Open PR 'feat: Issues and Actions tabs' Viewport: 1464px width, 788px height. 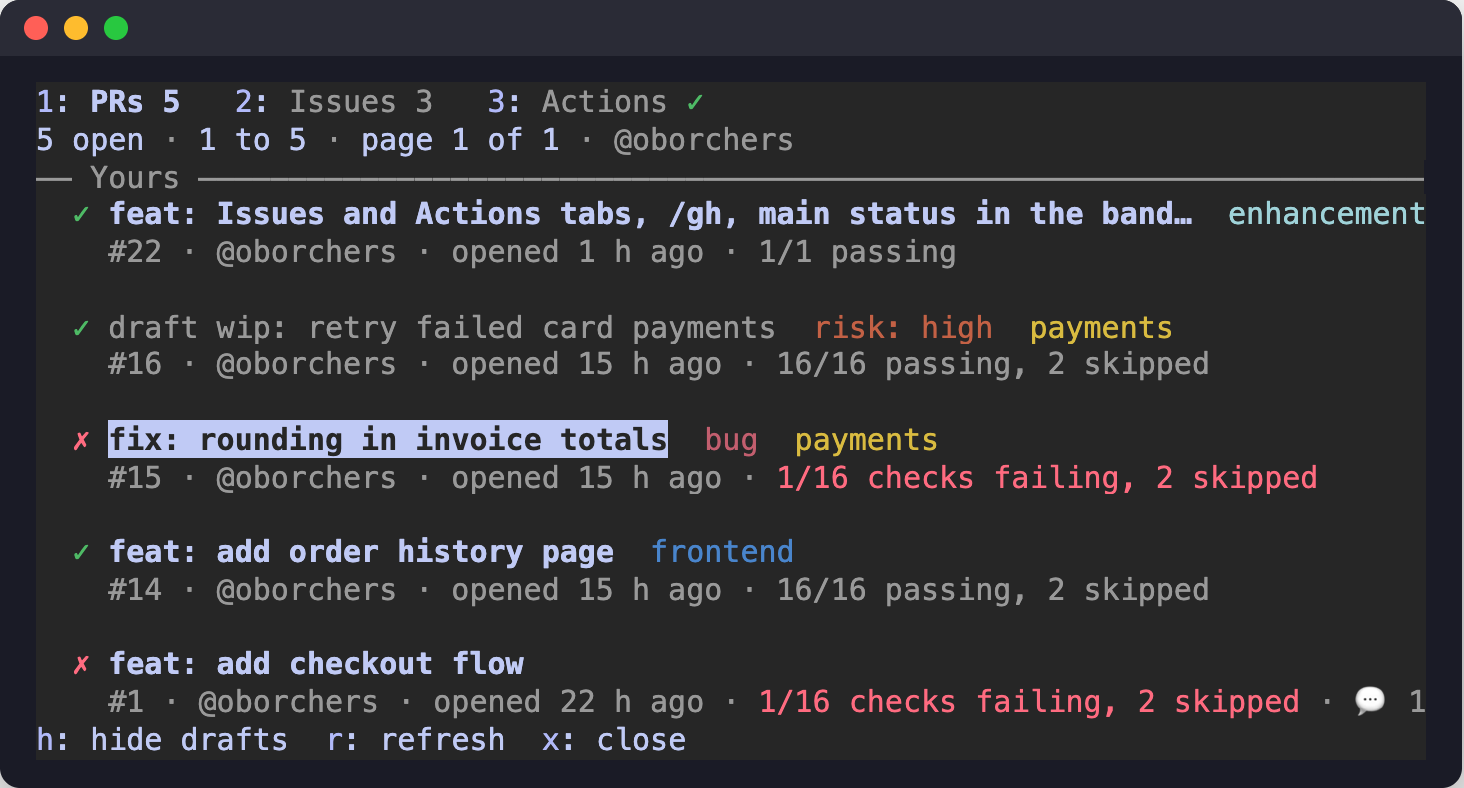(x=650, y=214)
